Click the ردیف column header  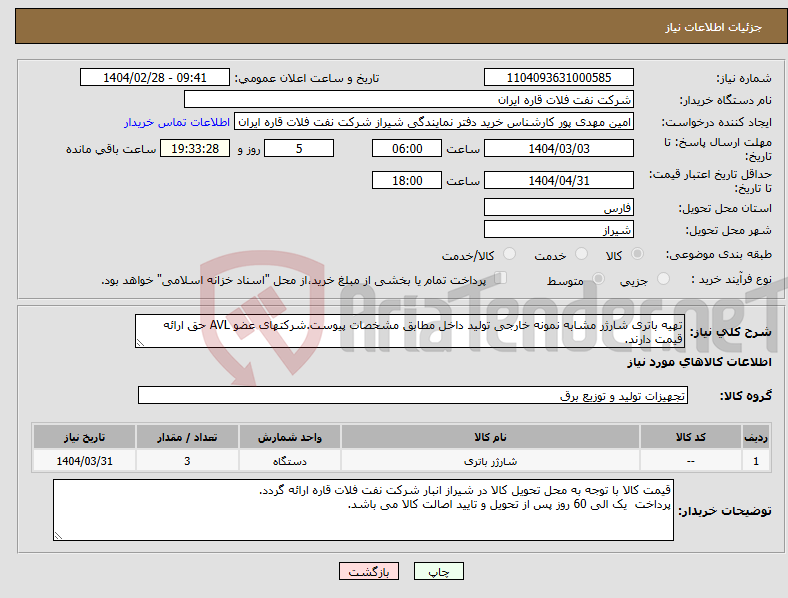pos(756,437)
